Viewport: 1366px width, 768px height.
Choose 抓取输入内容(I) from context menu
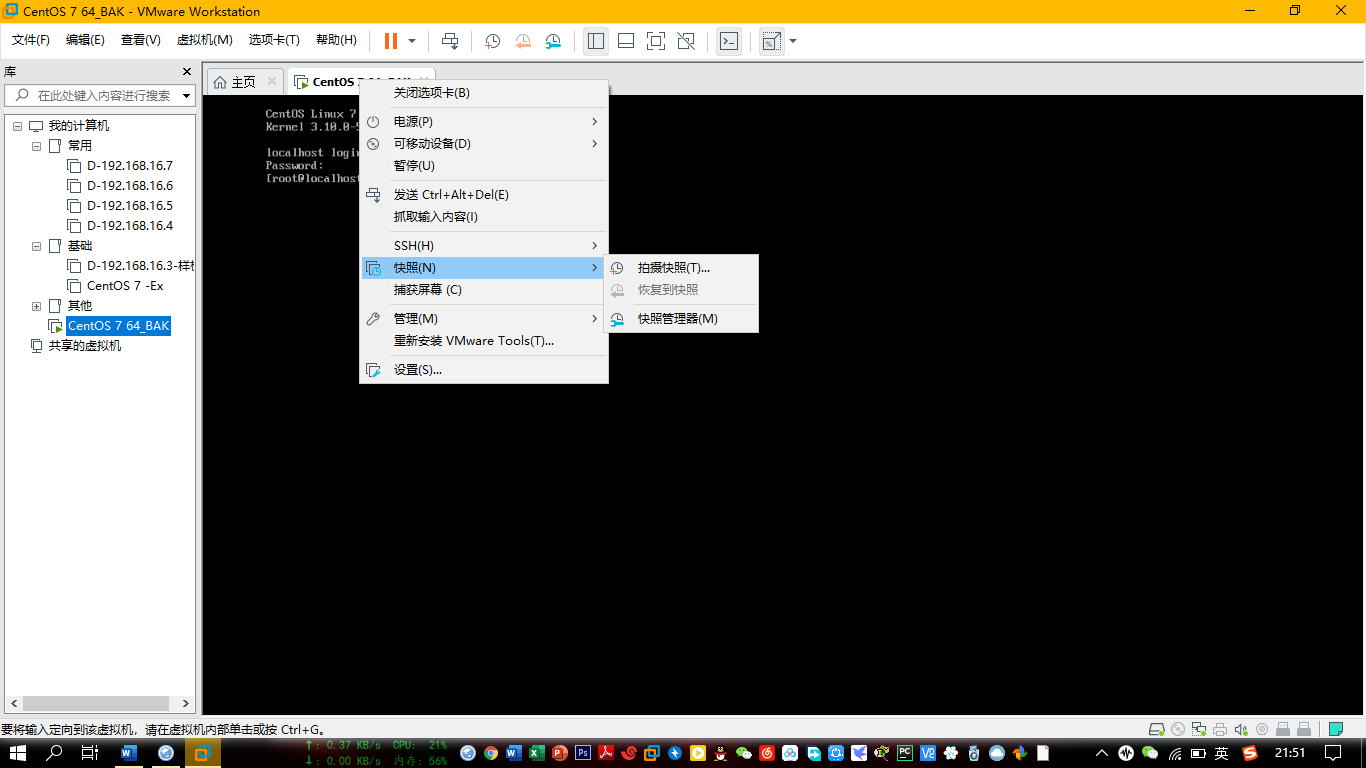[484, 217]
